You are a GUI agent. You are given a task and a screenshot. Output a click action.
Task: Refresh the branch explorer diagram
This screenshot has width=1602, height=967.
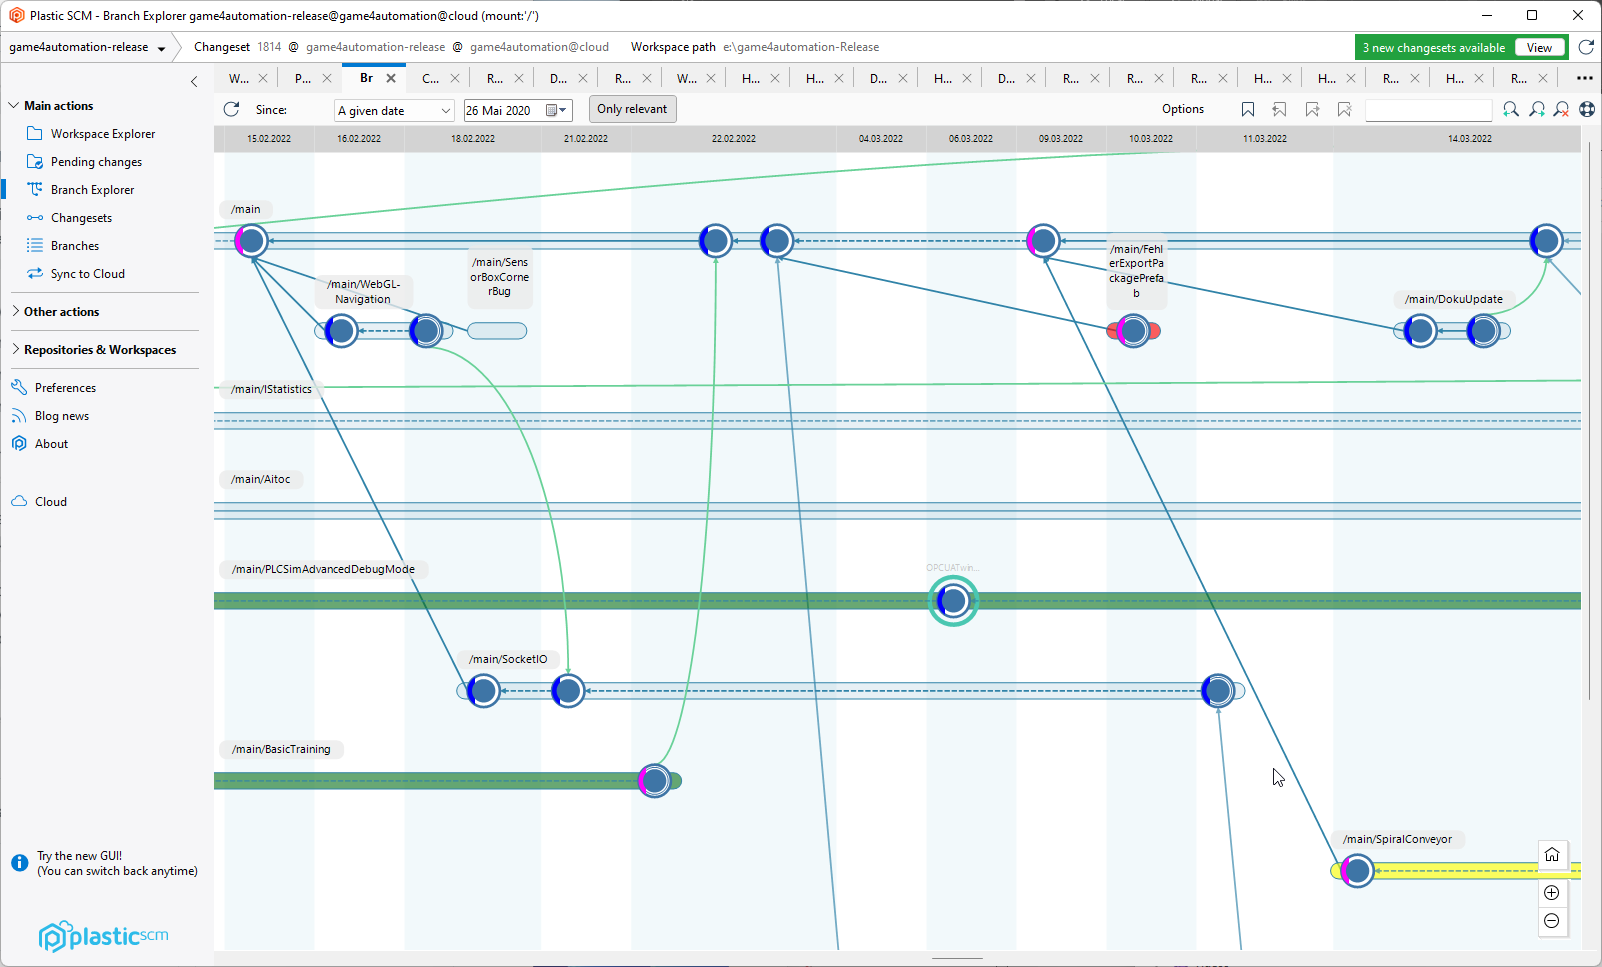coord(231,110)
